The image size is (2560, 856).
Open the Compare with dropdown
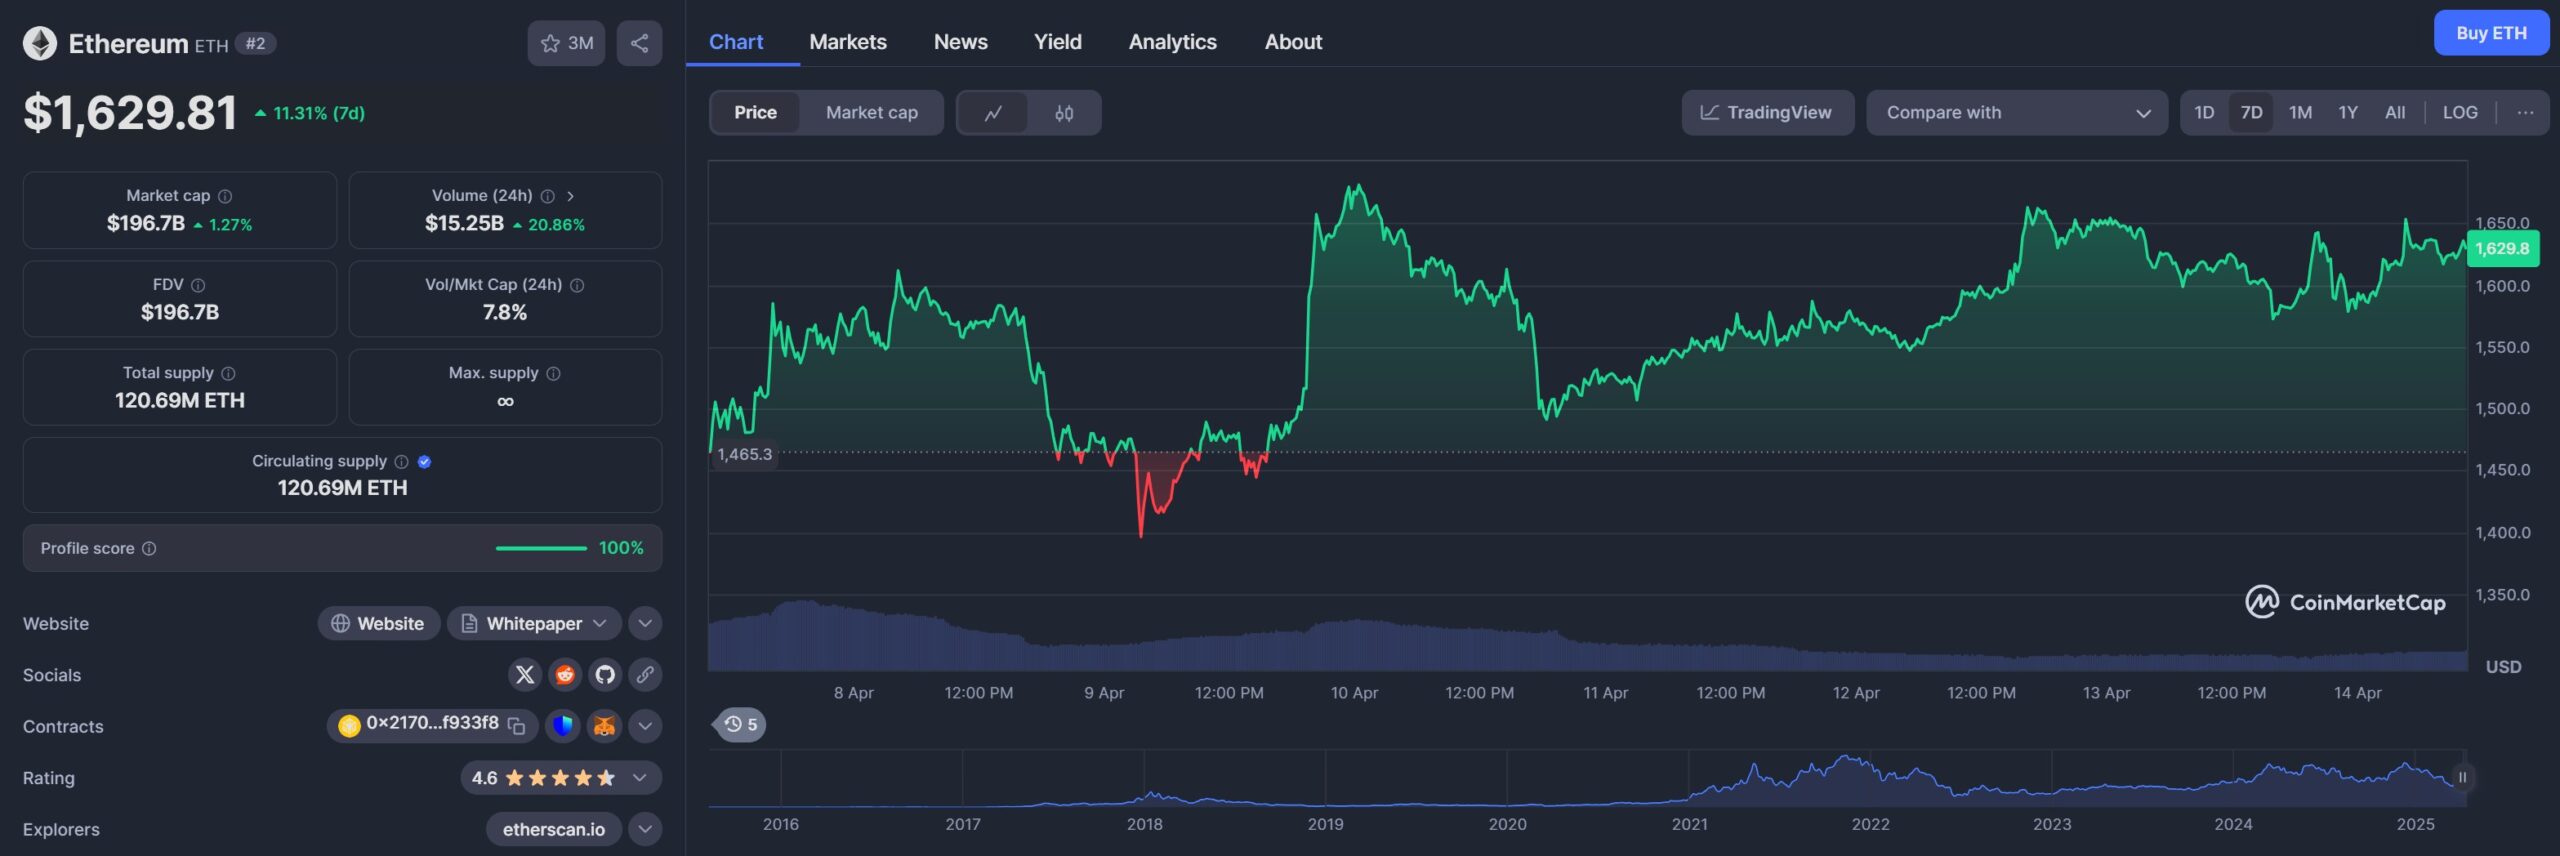tap(2016, 113)
